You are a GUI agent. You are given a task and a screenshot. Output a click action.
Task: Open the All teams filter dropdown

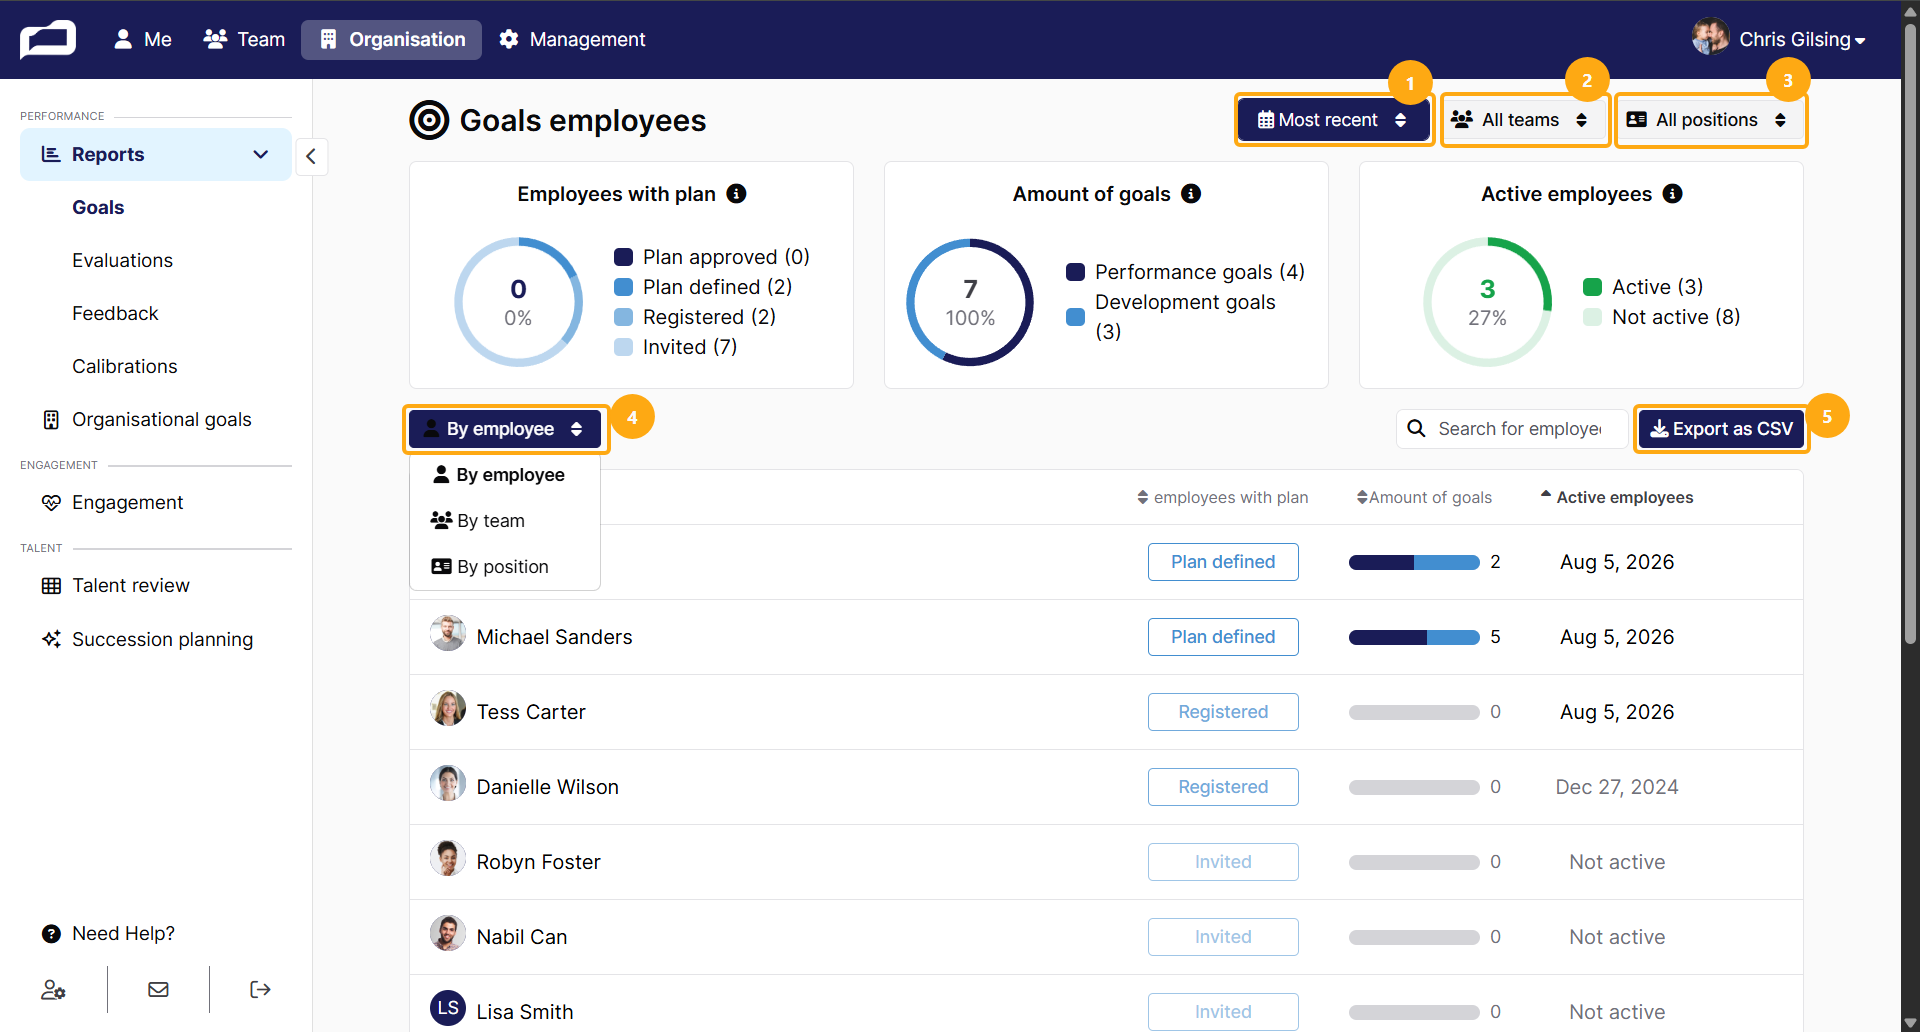point(1523,120)
